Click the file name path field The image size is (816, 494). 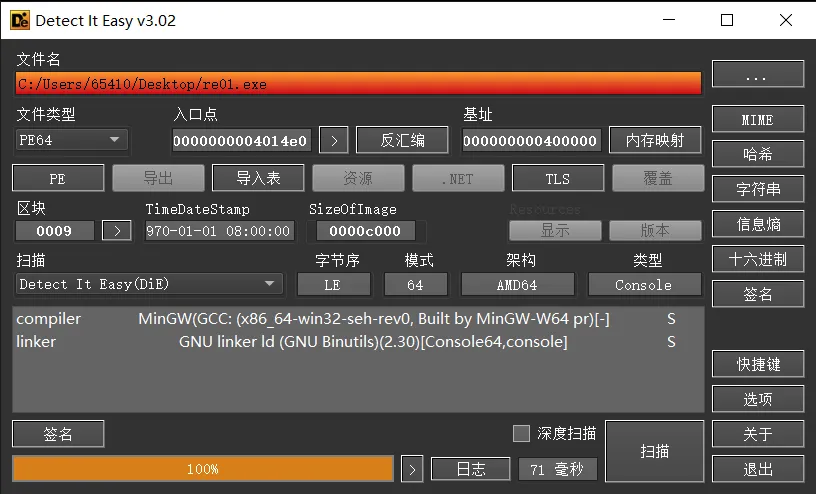tap(358, 84)
